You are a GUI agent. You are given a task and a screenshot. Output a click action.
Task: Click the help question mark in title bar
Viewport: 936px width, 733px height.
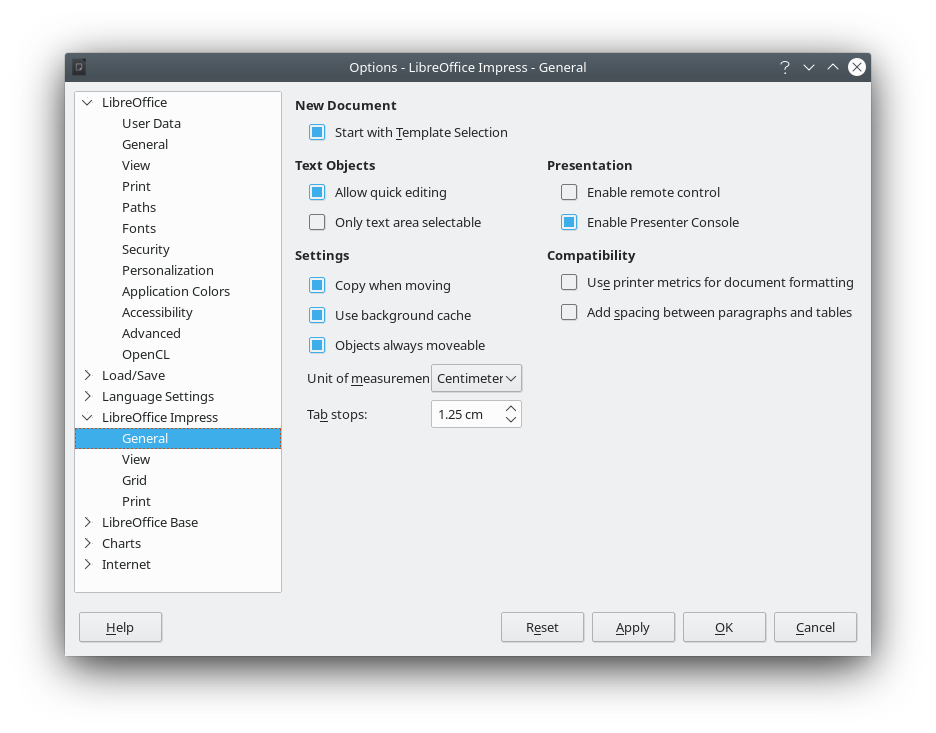[x=784, y=67]
